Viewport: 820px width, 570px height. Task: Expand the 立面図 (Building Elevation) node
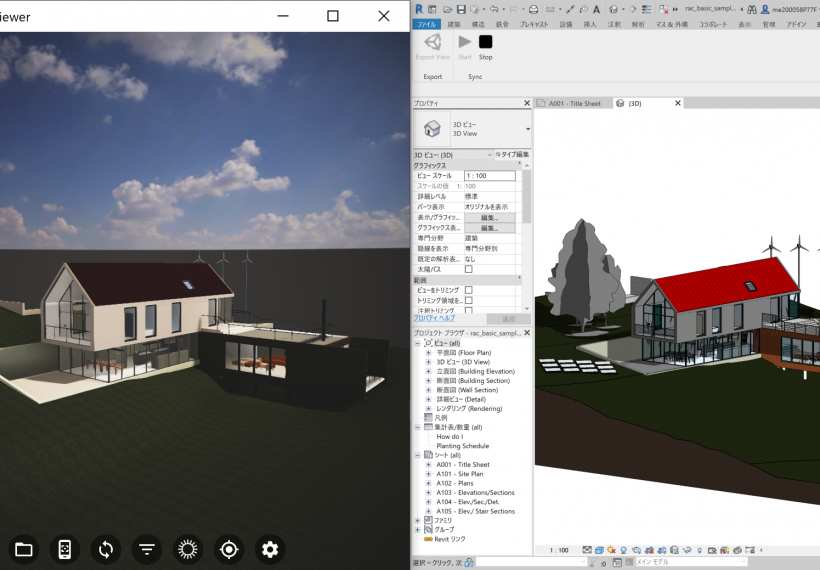tap(428, 371)
